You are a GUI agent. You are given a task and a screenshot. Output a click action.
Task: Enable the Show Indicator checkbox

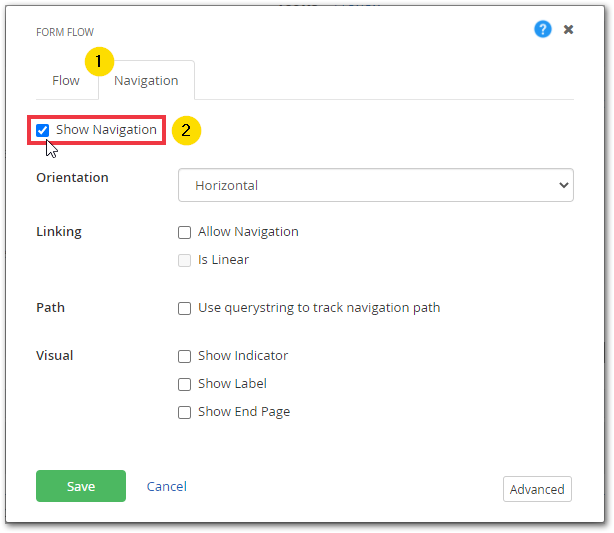(x=184, y=356)
